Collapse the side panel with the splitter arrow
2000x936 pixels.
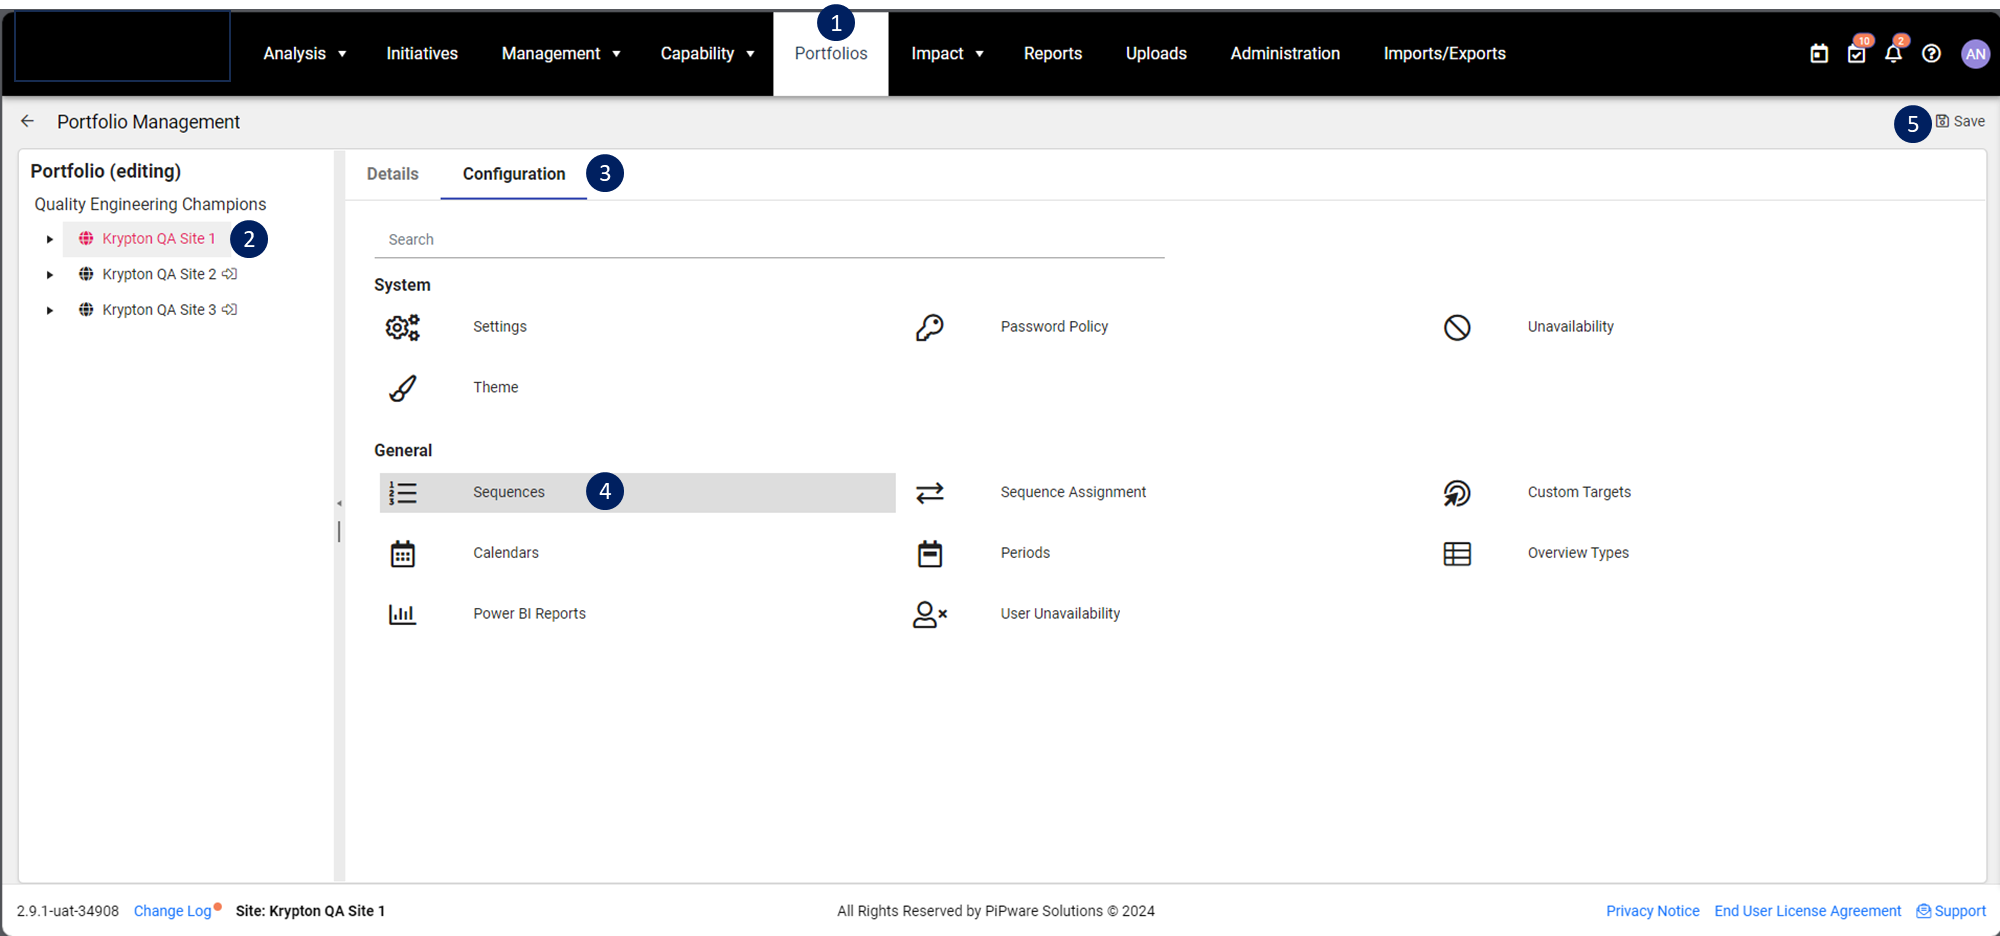339,503
